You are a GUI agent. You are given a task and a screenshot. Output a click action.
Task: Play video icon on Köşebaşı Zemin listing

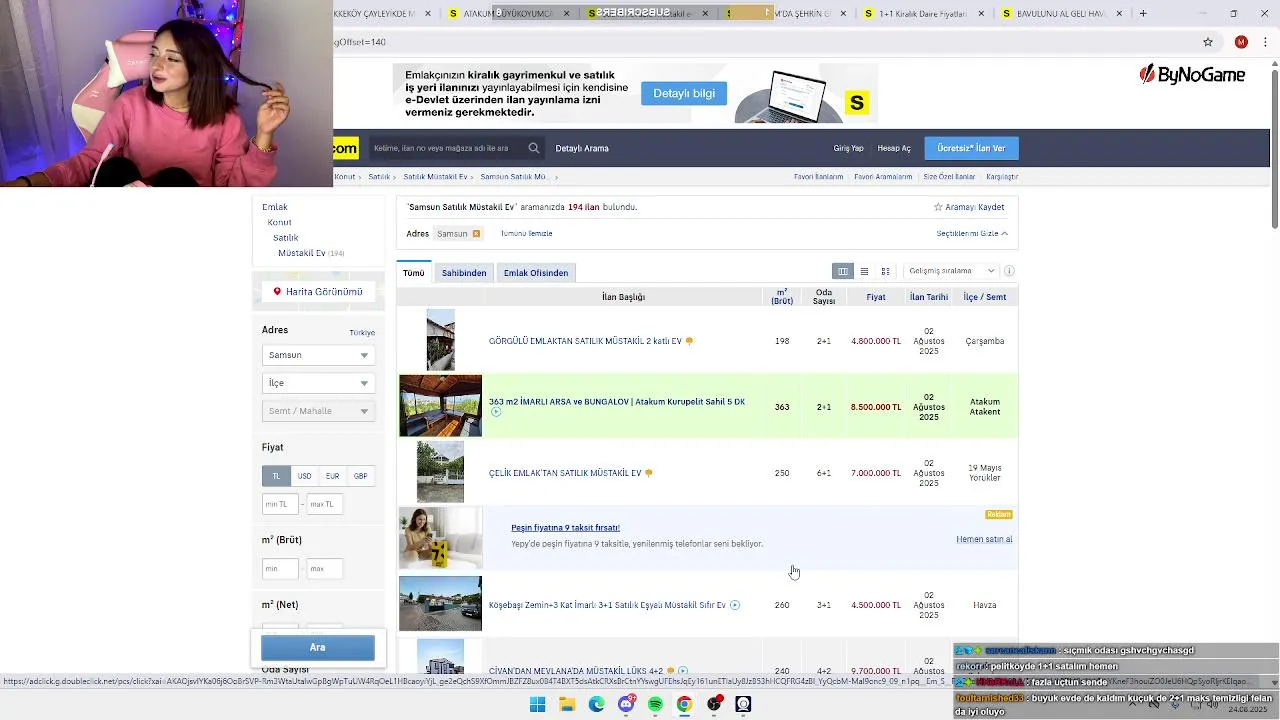(735, 605)
